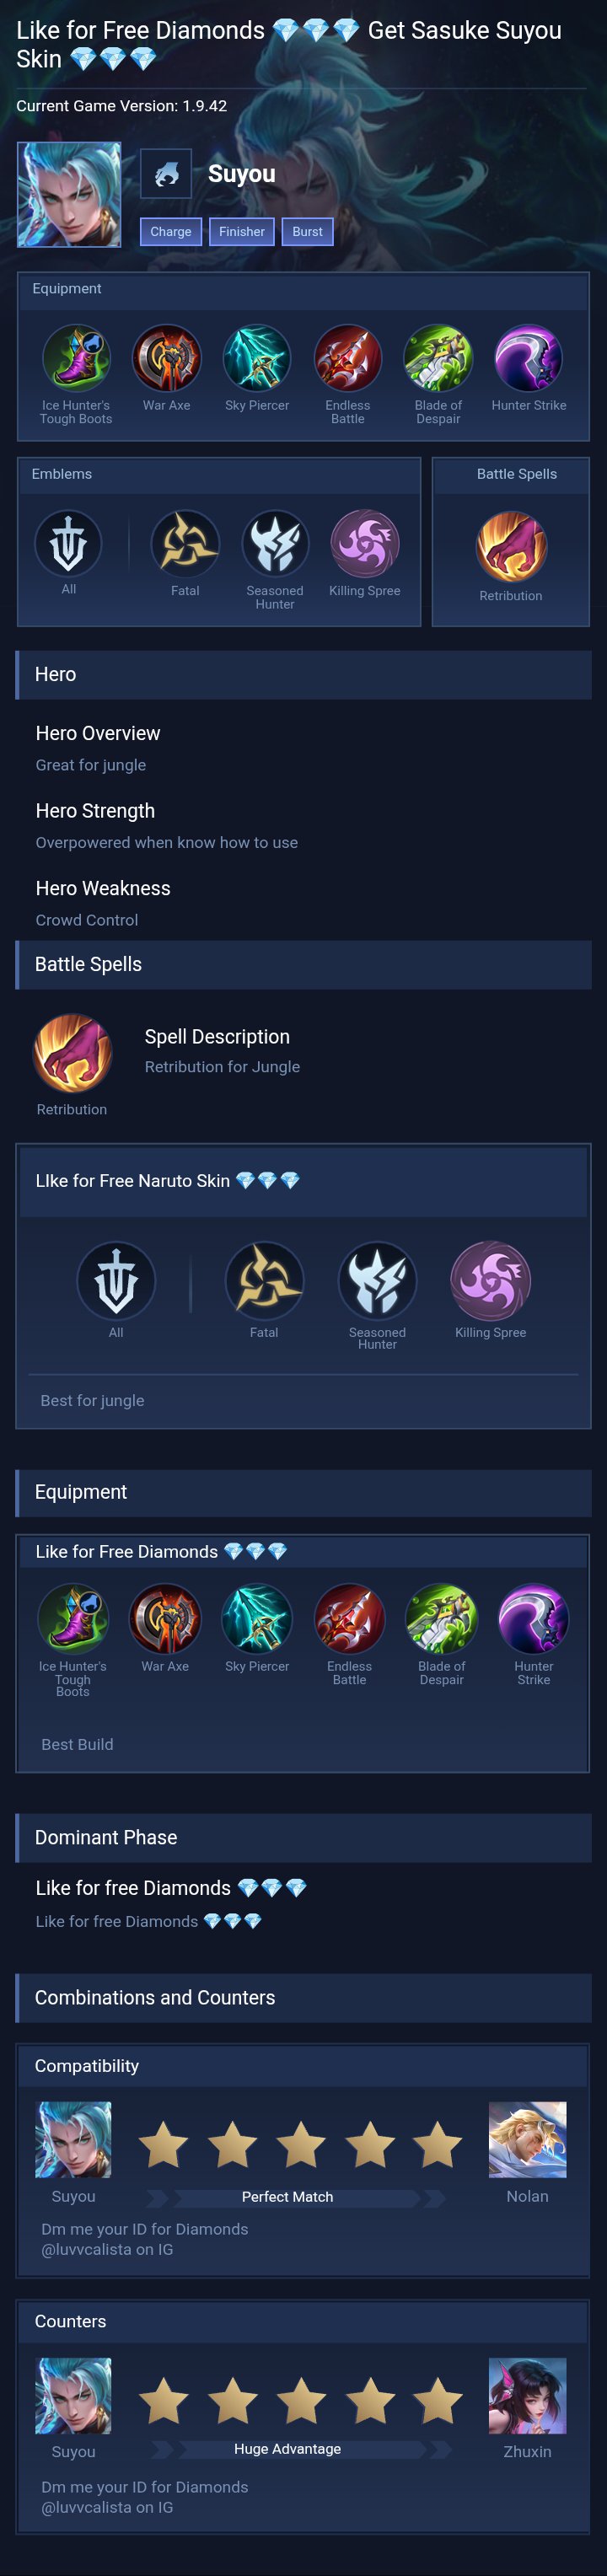Select the War Axe item in top Equipment

tap(166, 357)
